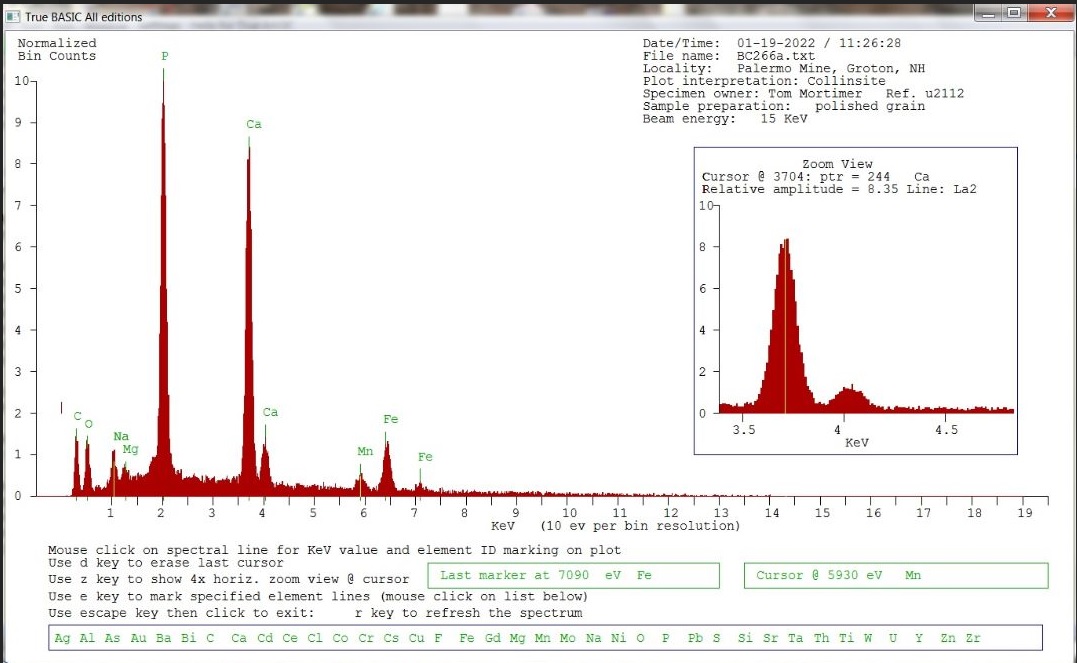Maximize the True BASIC window
Image resolution: width=1077 pixels, height=663 pixels.
[1014, 13]
